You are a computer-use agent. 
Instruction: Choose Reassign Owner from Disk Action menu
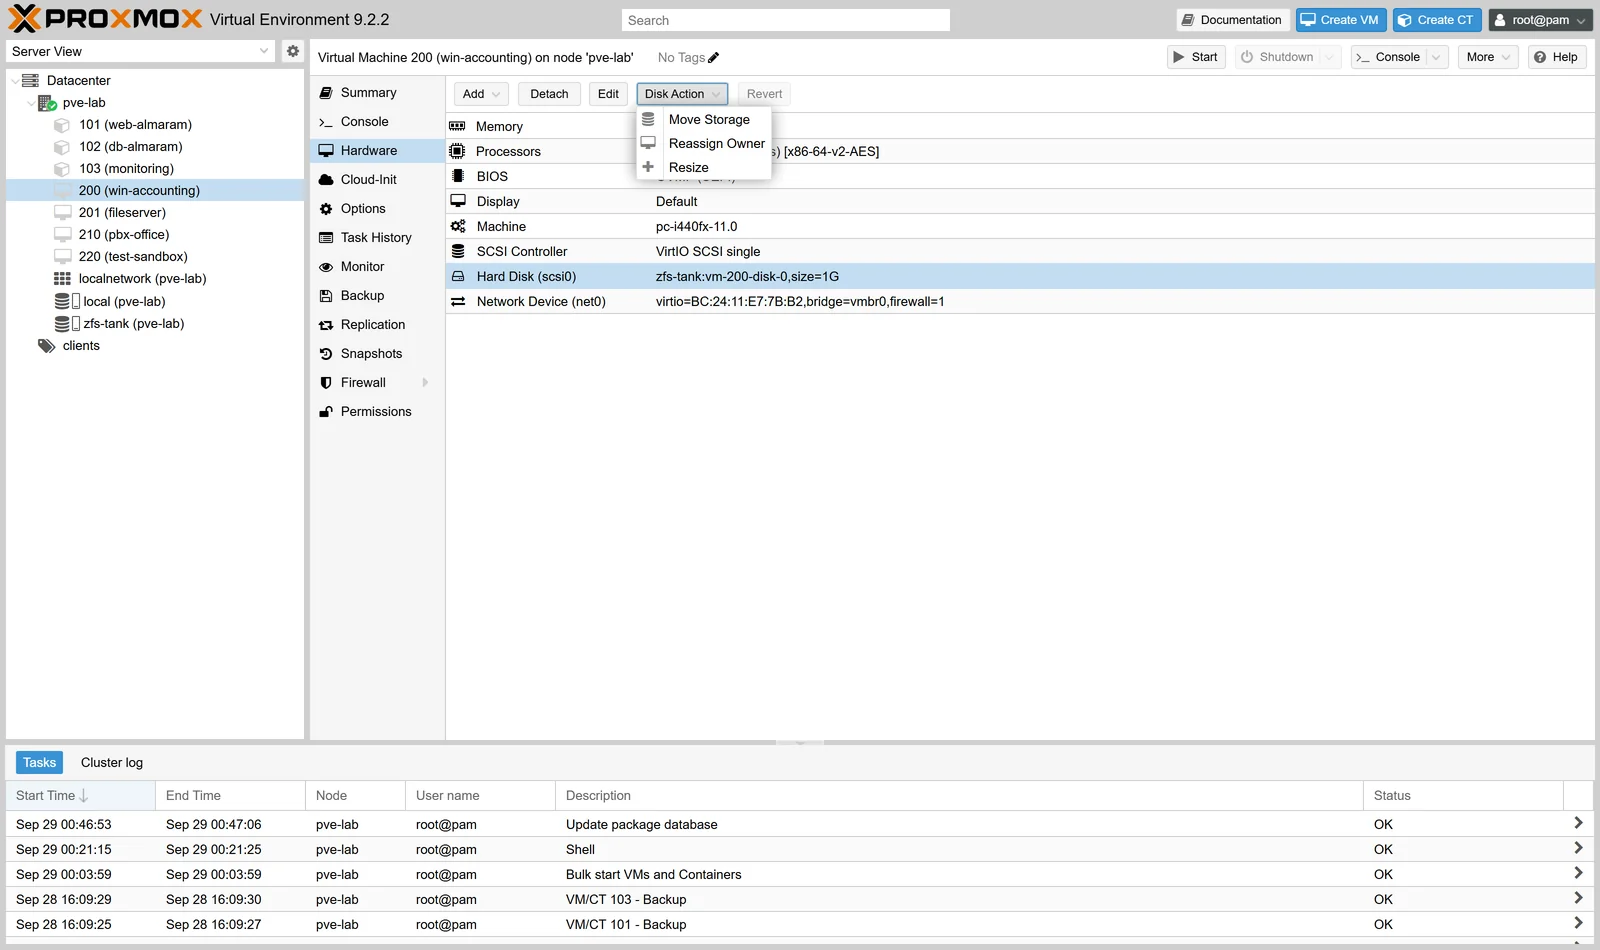click(704, 143)
